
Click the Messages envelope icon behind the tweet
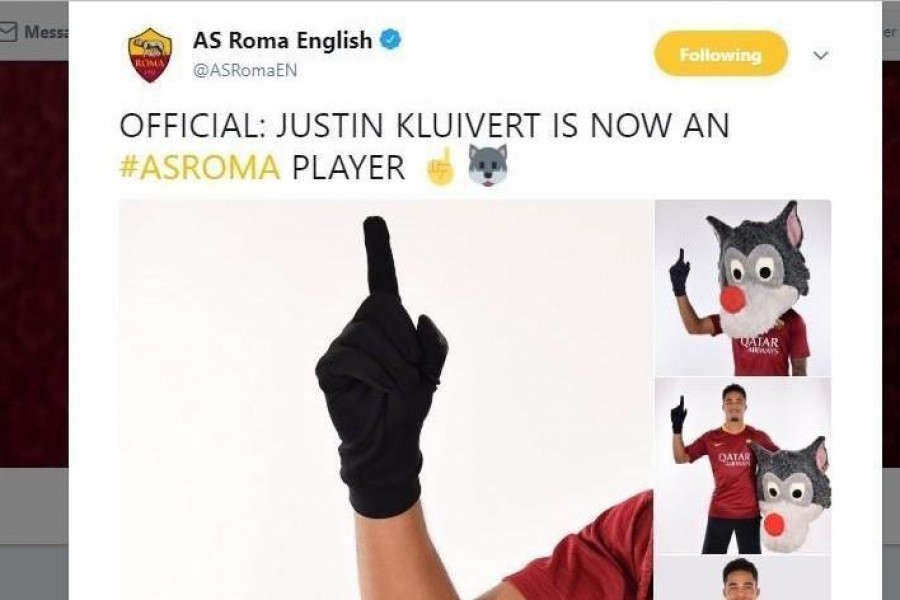(8, 32)
